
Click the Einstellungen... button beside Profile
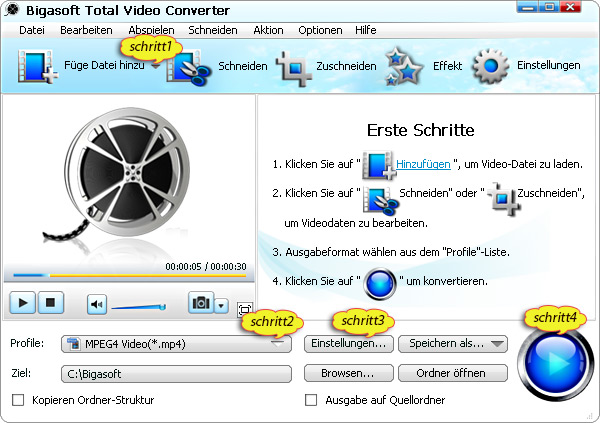tap(349, 343)
